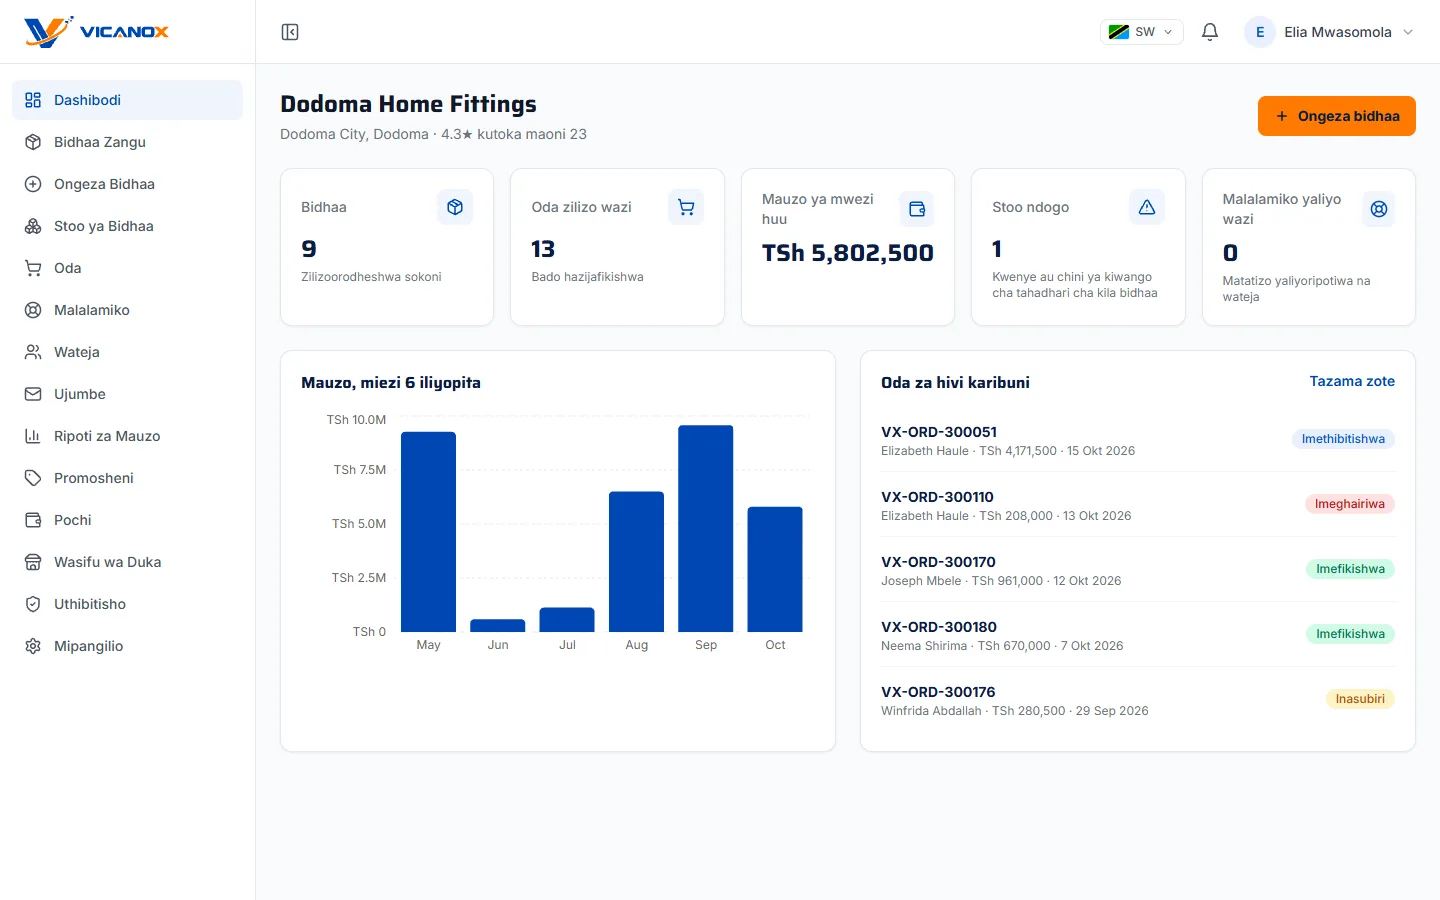Click the box icon in Bidhaa card

click(x=455, y=207)
